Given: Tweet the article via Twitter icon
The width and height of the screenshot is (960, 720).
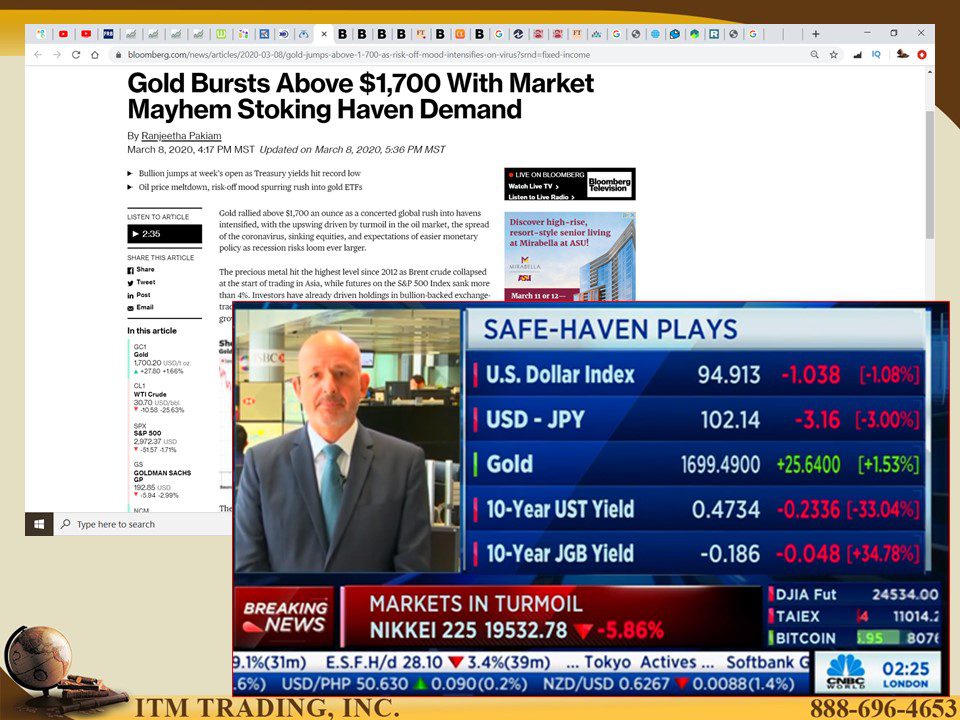Looking at the screenshot, I should coord(130,283).
